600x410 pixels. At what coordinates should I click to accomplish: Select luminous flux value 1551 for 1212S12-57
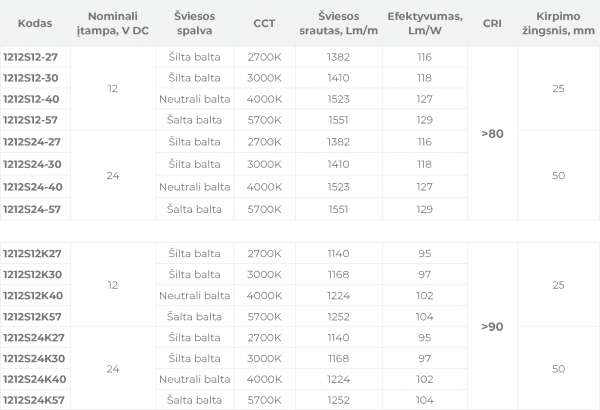point(338,120)
